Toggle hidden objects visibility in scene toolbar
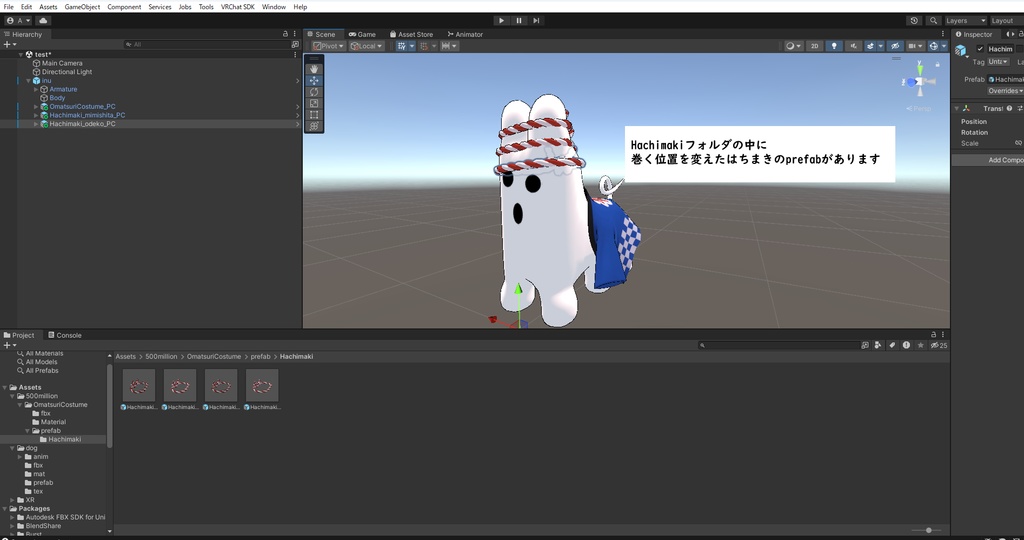This screenshot has width=1024, height=540. click(x=895, y=46)
